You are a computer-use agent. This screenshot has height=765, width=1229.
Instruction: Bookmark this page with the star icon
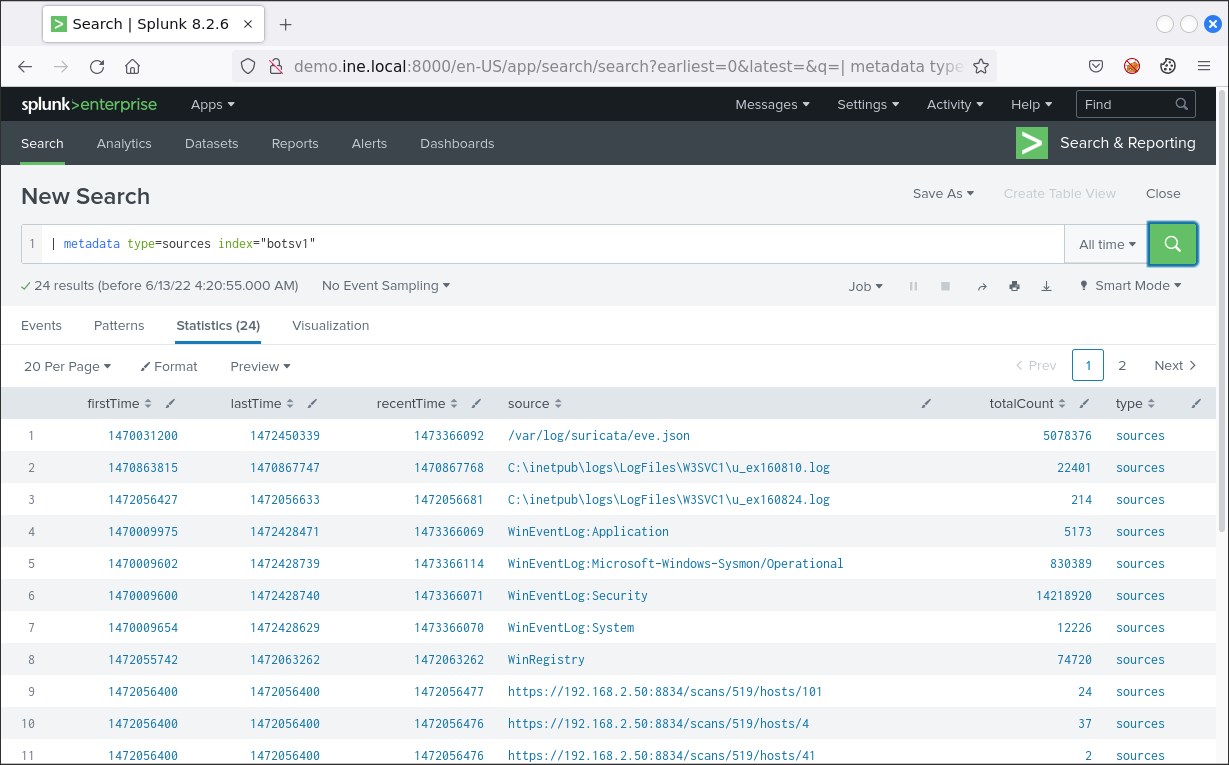981,67
